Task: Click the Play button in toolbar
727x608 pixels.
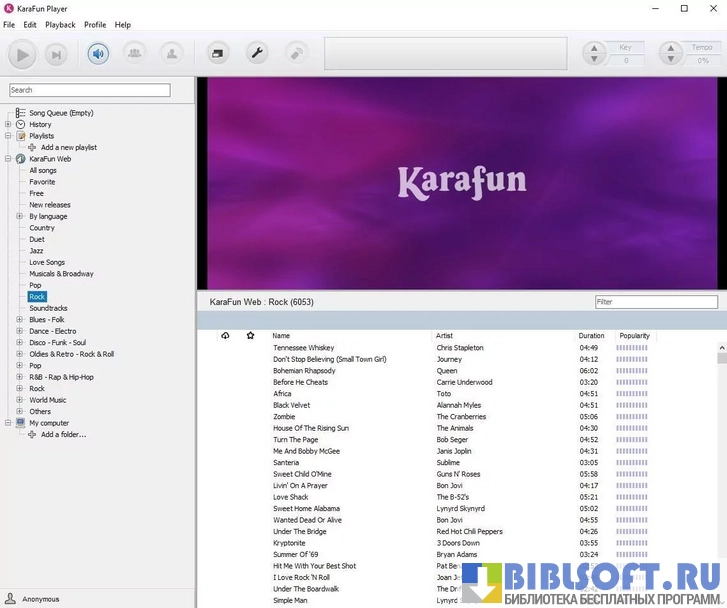Action: pyautogui.click(x=22, y=54)
